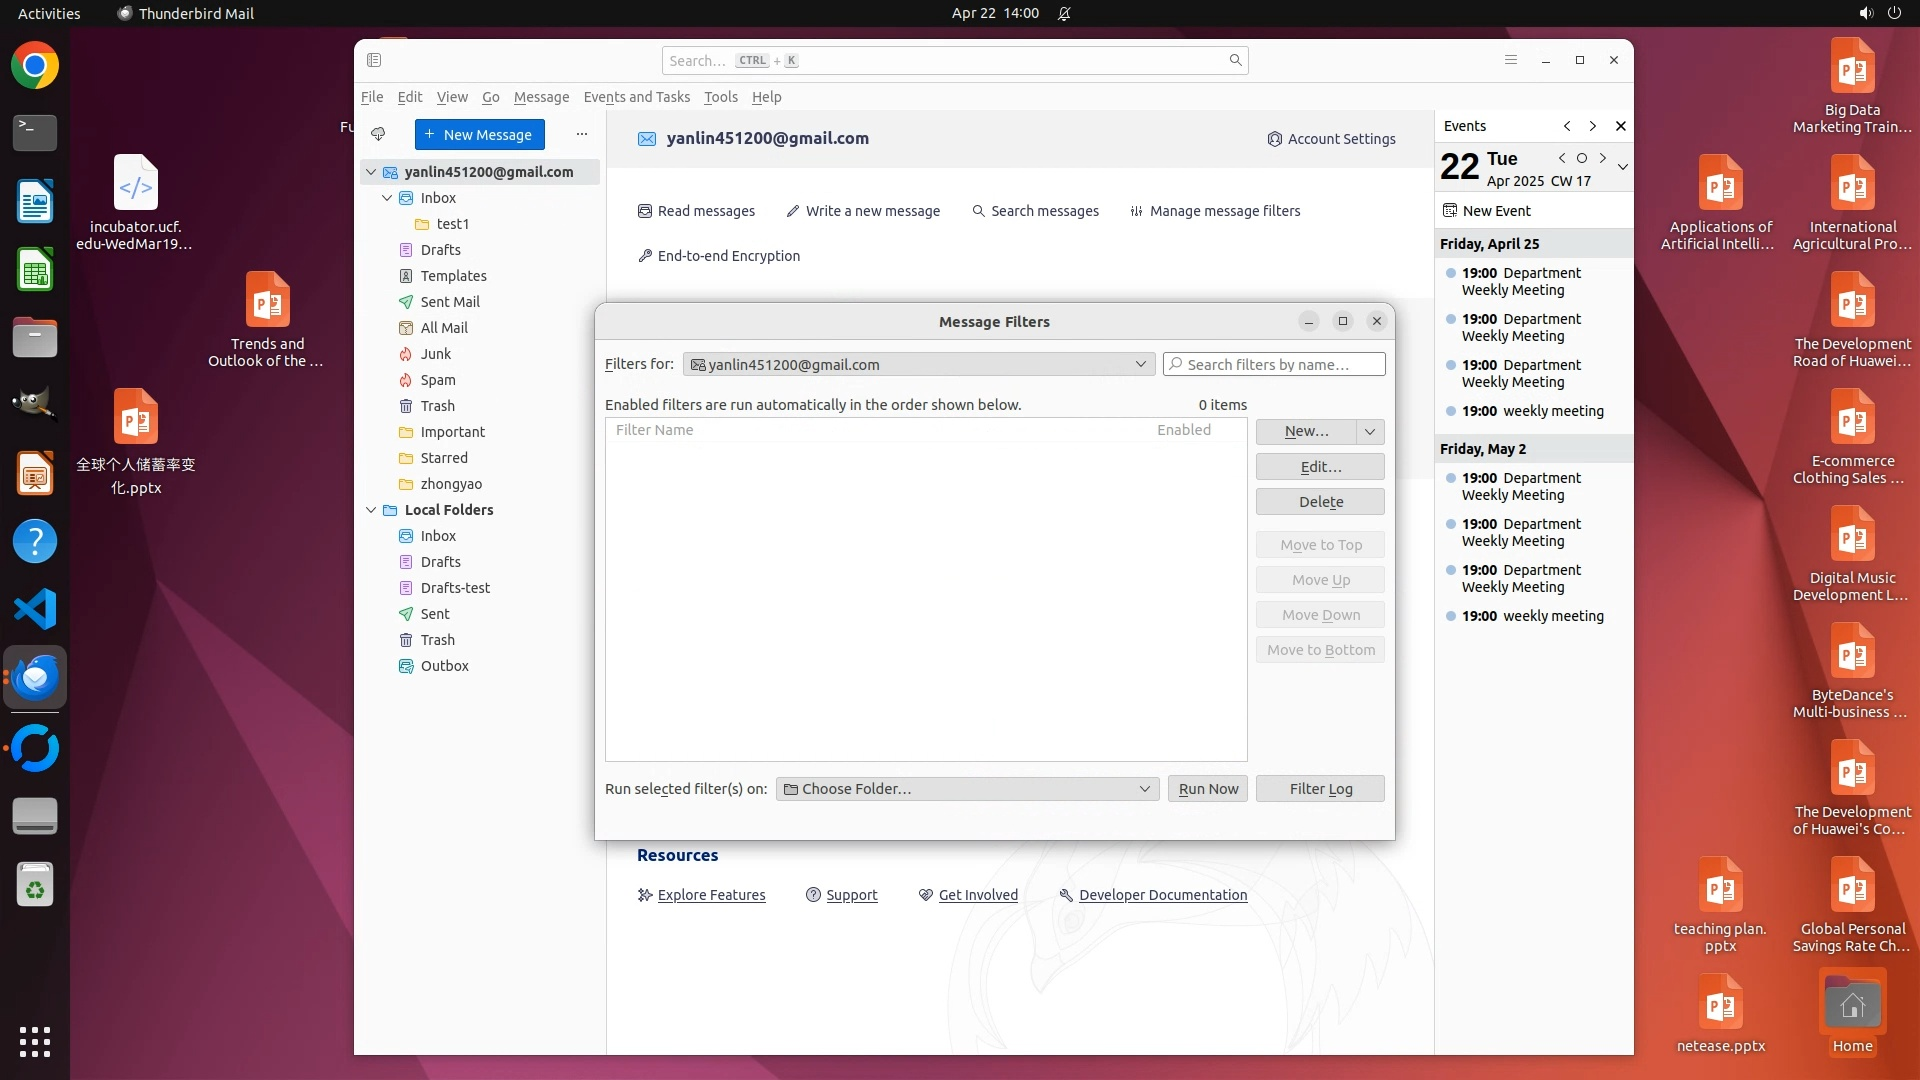Open the Developer Documentation link

(1162, 895)
